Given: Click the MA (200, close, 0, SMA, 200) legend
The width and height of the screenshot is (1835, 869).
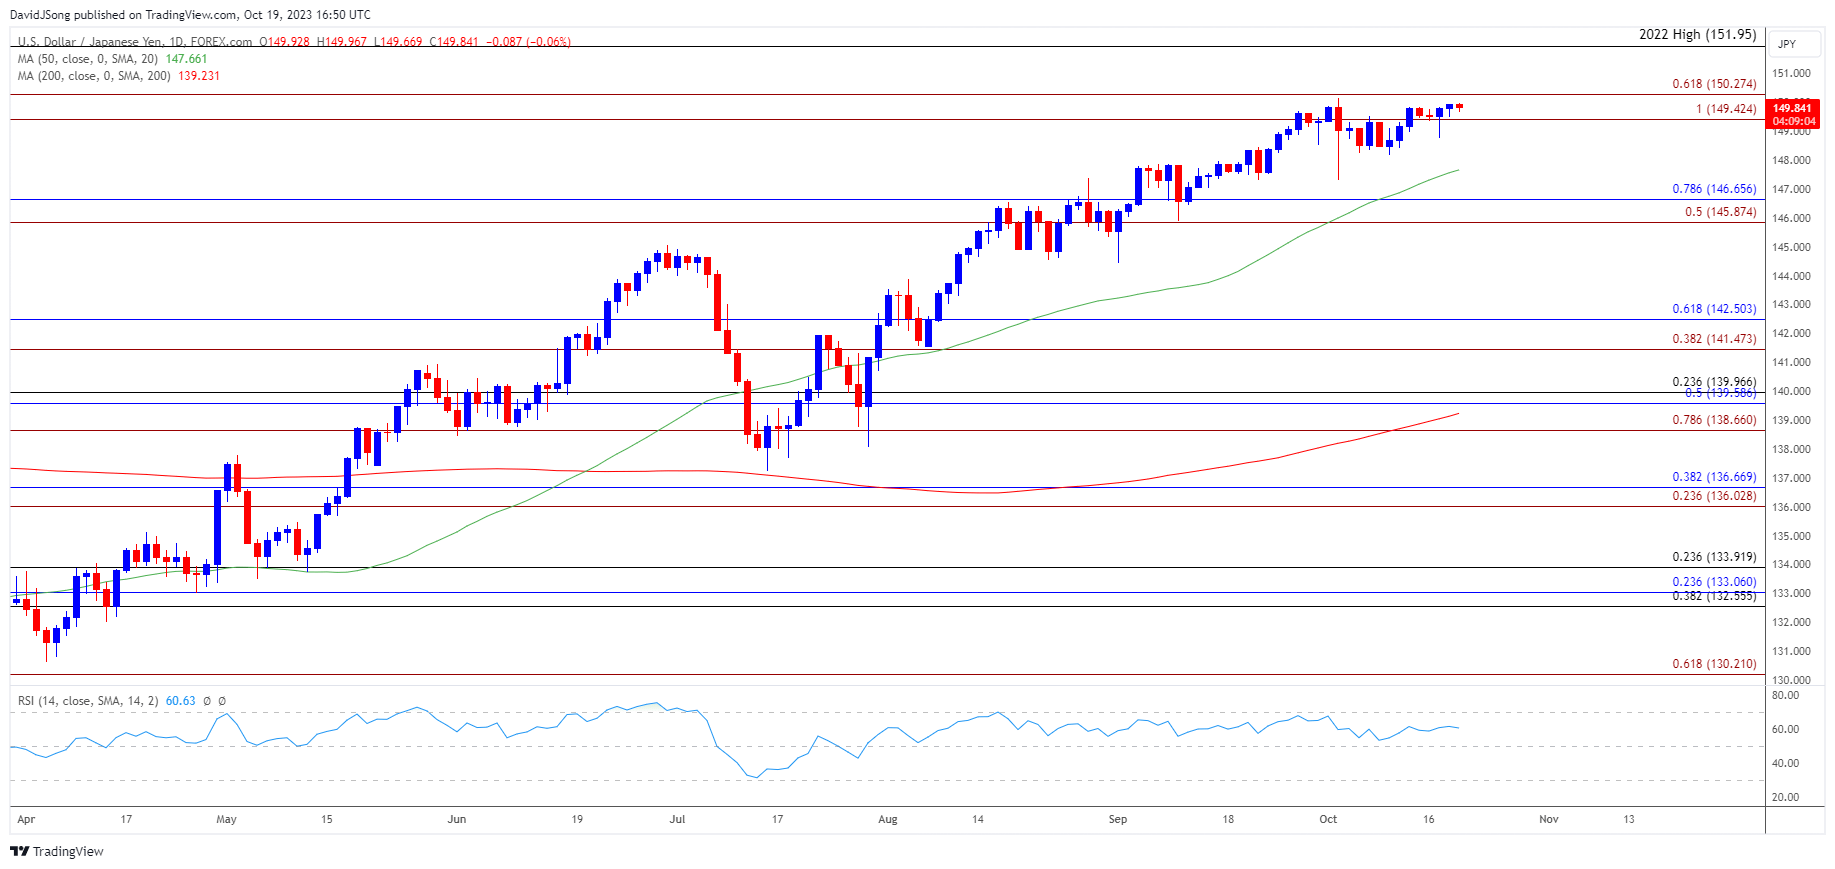Looking at the screenshot, I should (94, 76).
